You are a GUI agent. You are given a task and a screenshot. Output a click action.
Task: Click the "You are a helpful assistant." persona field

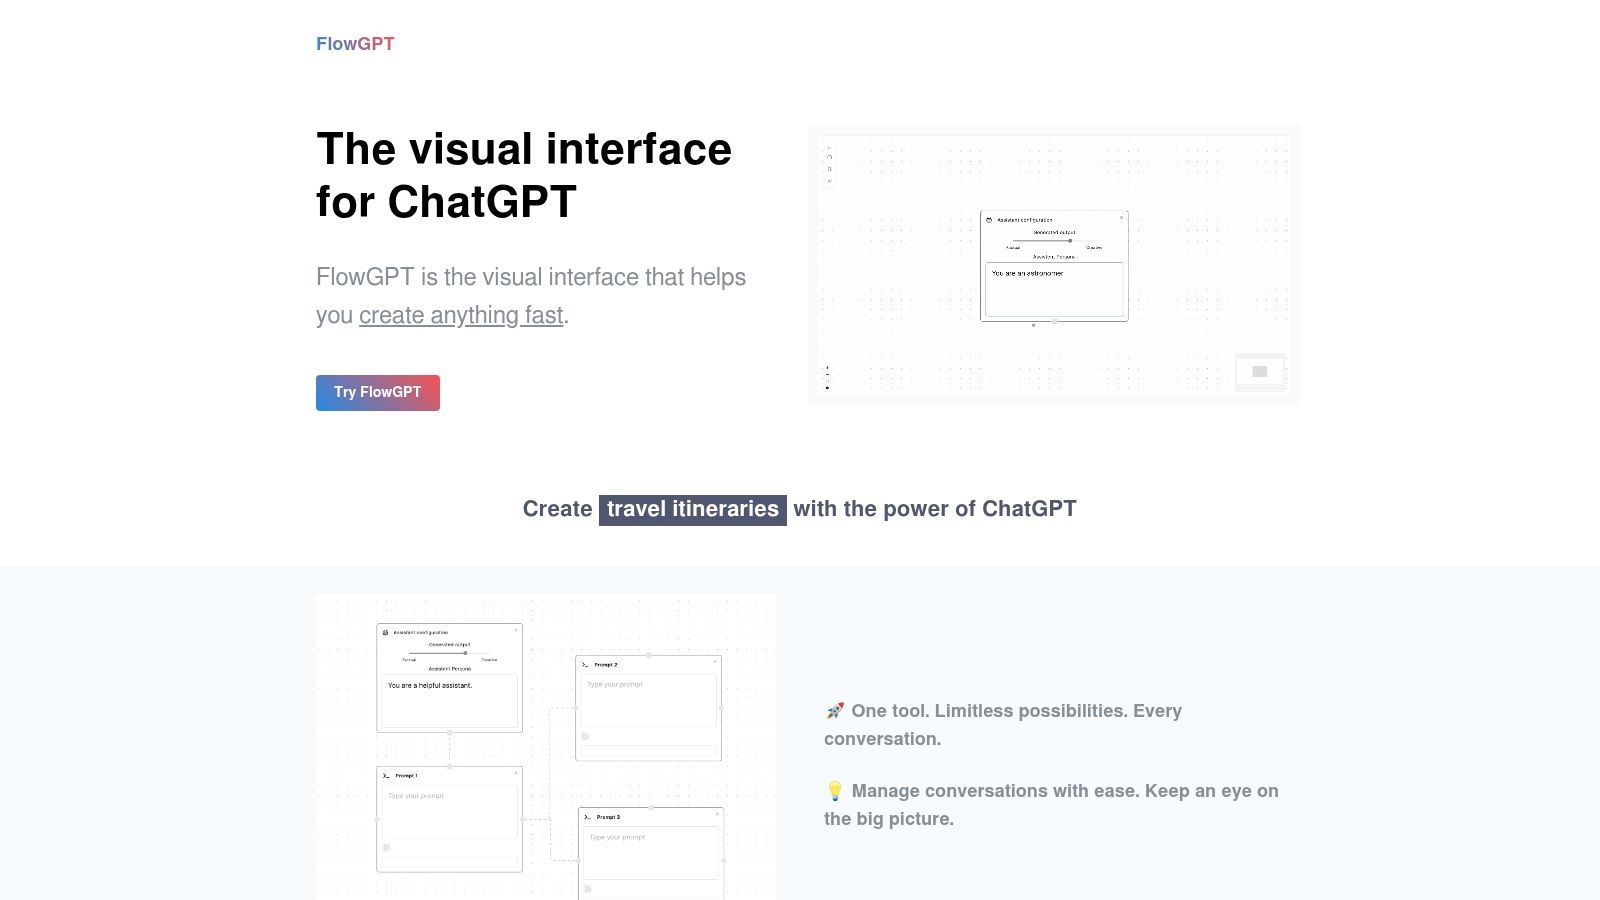coord(449,702)
